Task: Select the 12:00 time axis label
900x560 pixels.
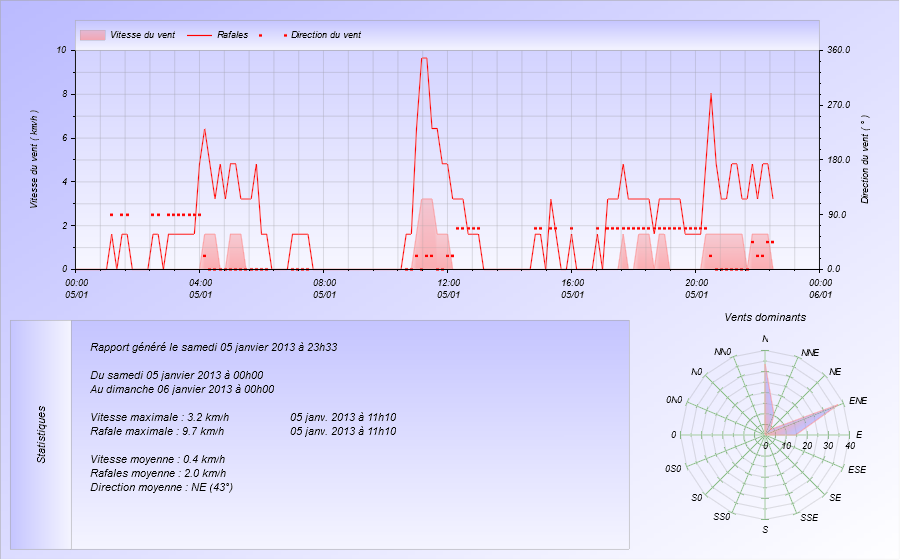Action: pos(448,289)
